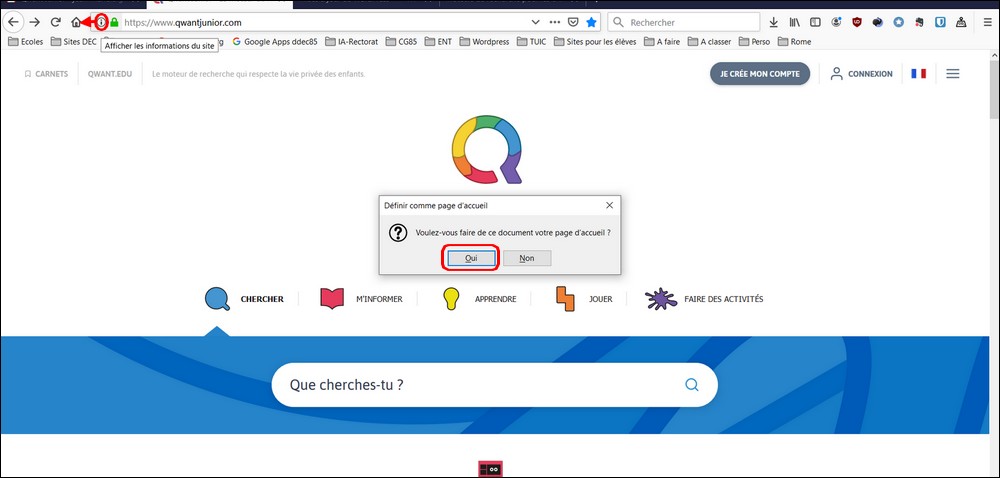The width and height of the screenshot is (1000, 478).
Task: Click the blue bookmark star
Action: tap(591, 22)
